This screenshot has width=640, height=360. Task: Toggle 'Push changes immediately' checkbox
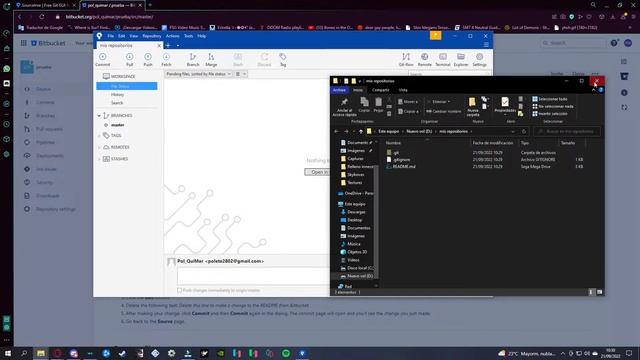pyautogui.click(x=179, y=290)
